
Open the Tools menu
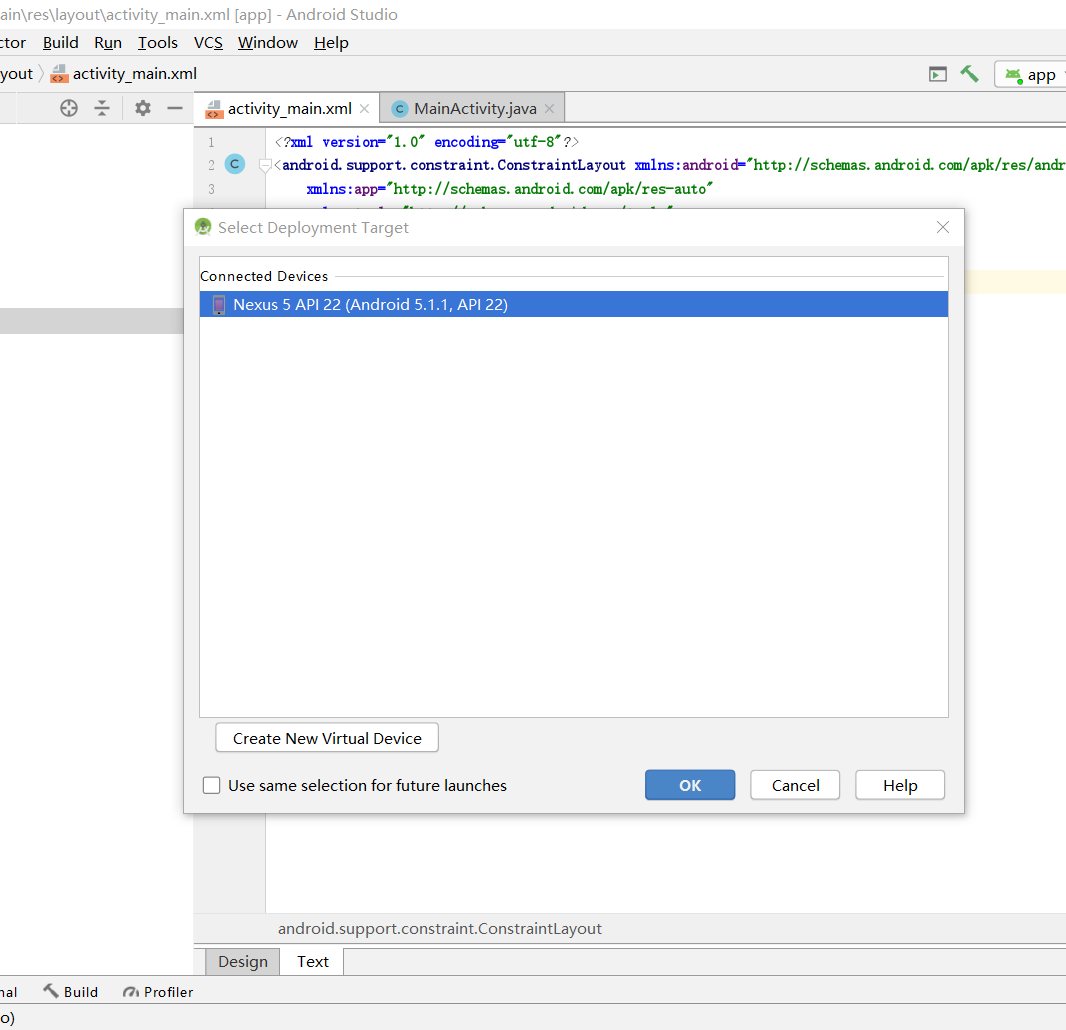(x=158, y=43)
